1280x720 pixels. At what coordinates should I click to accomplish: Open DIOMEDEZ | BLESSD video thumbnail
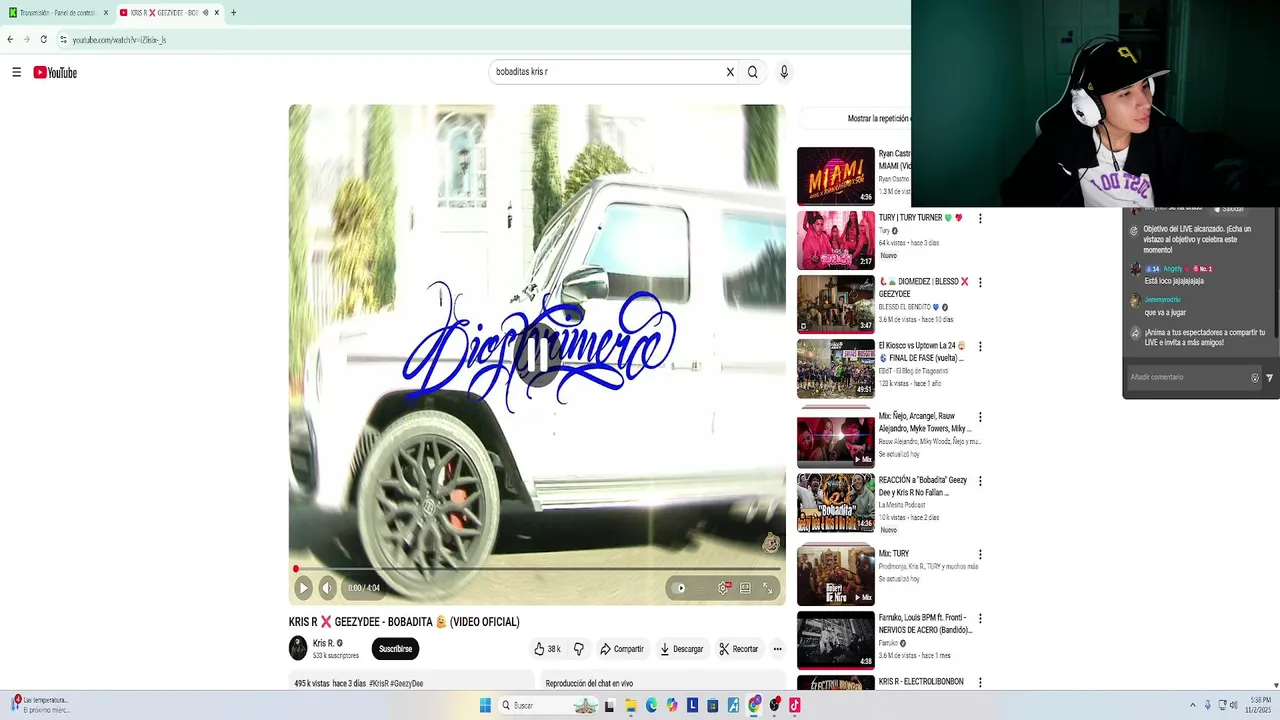pyautogui.click(x=836, y=304)
